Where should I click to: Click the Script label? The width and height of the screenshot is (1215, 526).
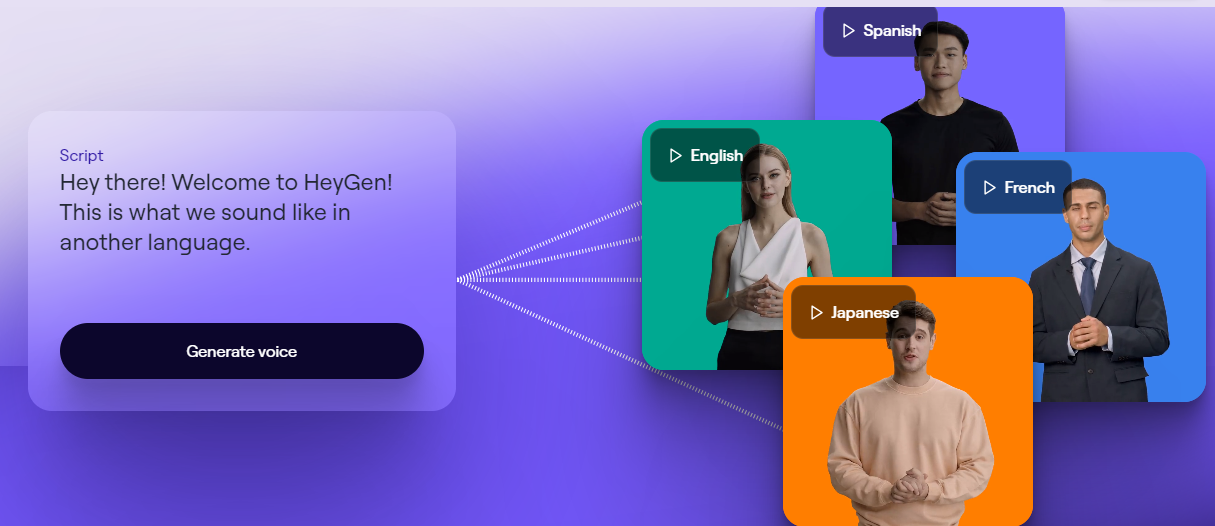coord(81,155)
